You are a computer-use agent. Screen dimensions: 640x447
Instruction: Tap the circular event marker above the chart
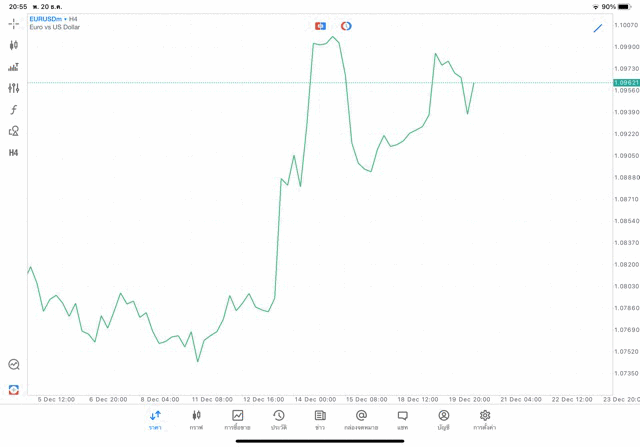pos(346,26)
